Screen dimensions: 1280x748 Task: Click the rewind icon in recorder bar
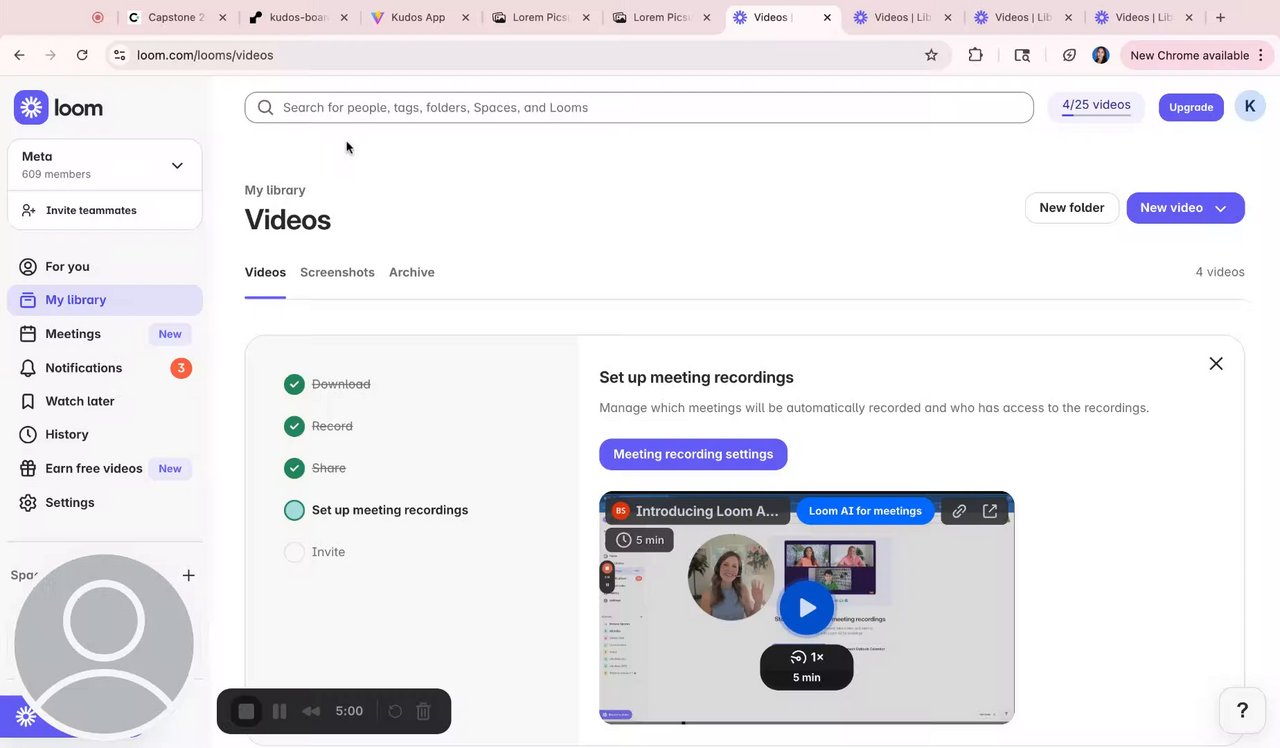[x=311, y=711]
